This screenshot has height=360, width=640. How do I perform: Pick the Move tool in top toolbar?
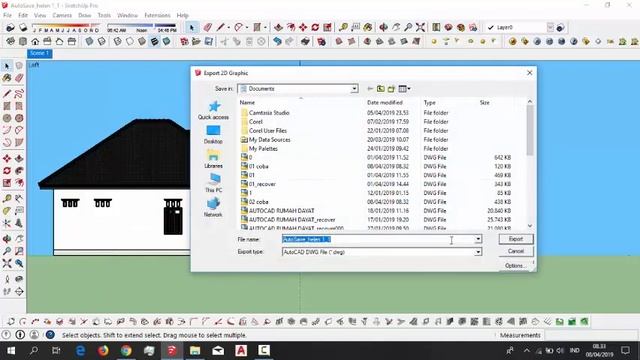click(303, 27)
